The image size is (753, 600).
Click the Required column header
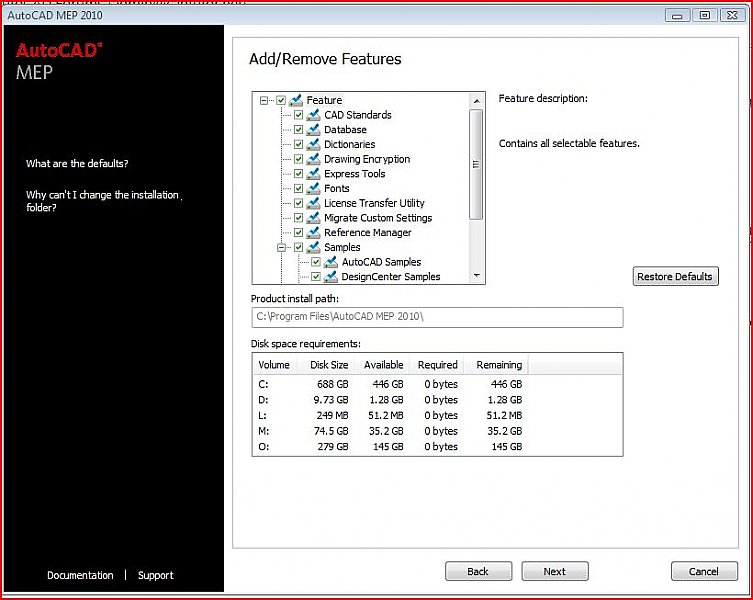pos(437,365)
